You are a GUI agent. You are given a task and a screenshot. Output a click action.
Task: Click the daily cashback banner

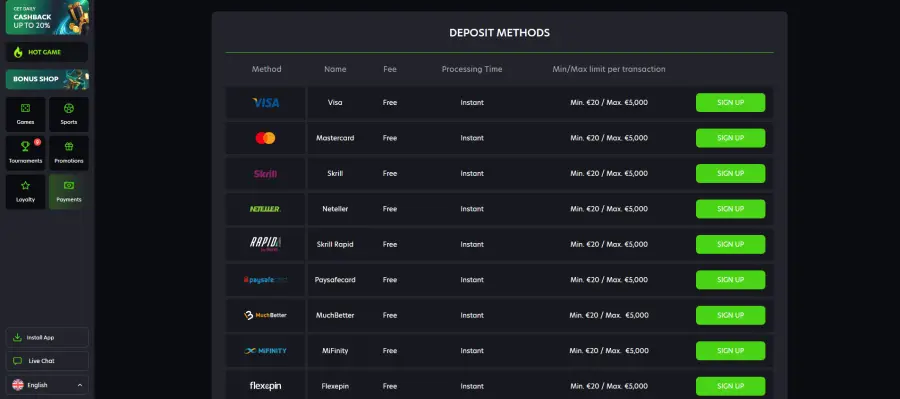point(47,17)
